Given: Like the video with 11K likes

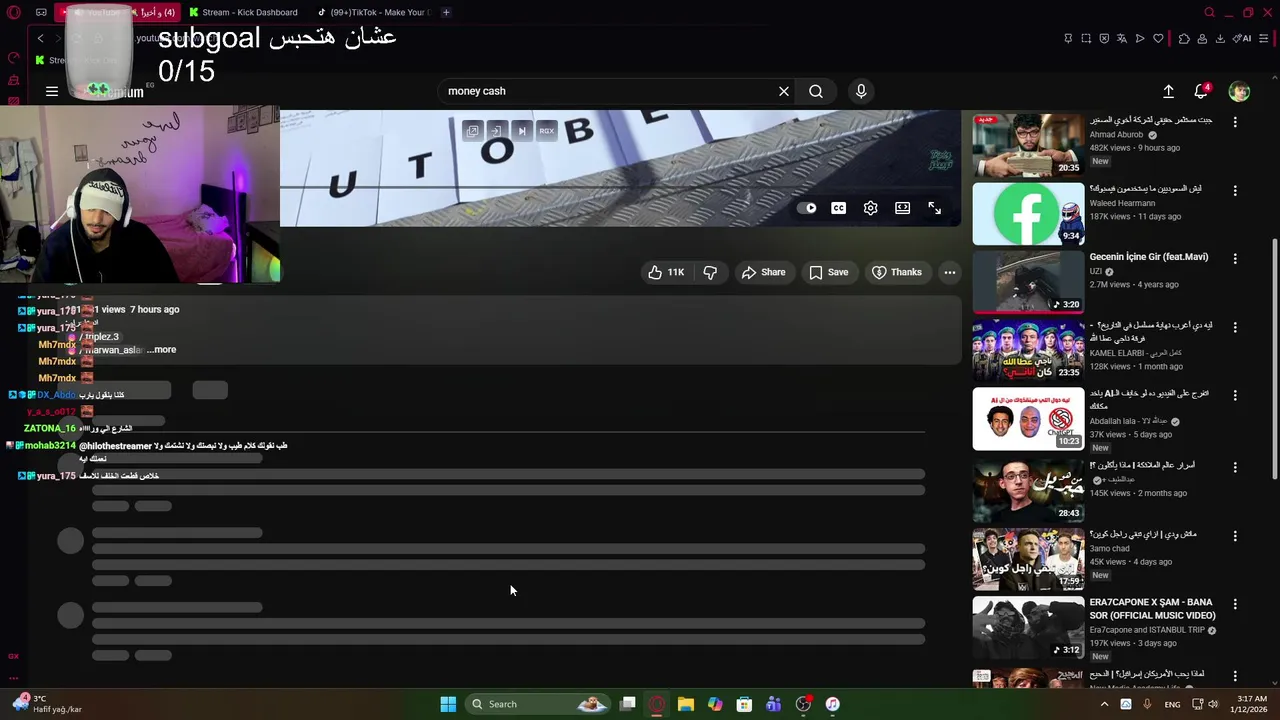Looking at the screenshot, I should 666,272.
